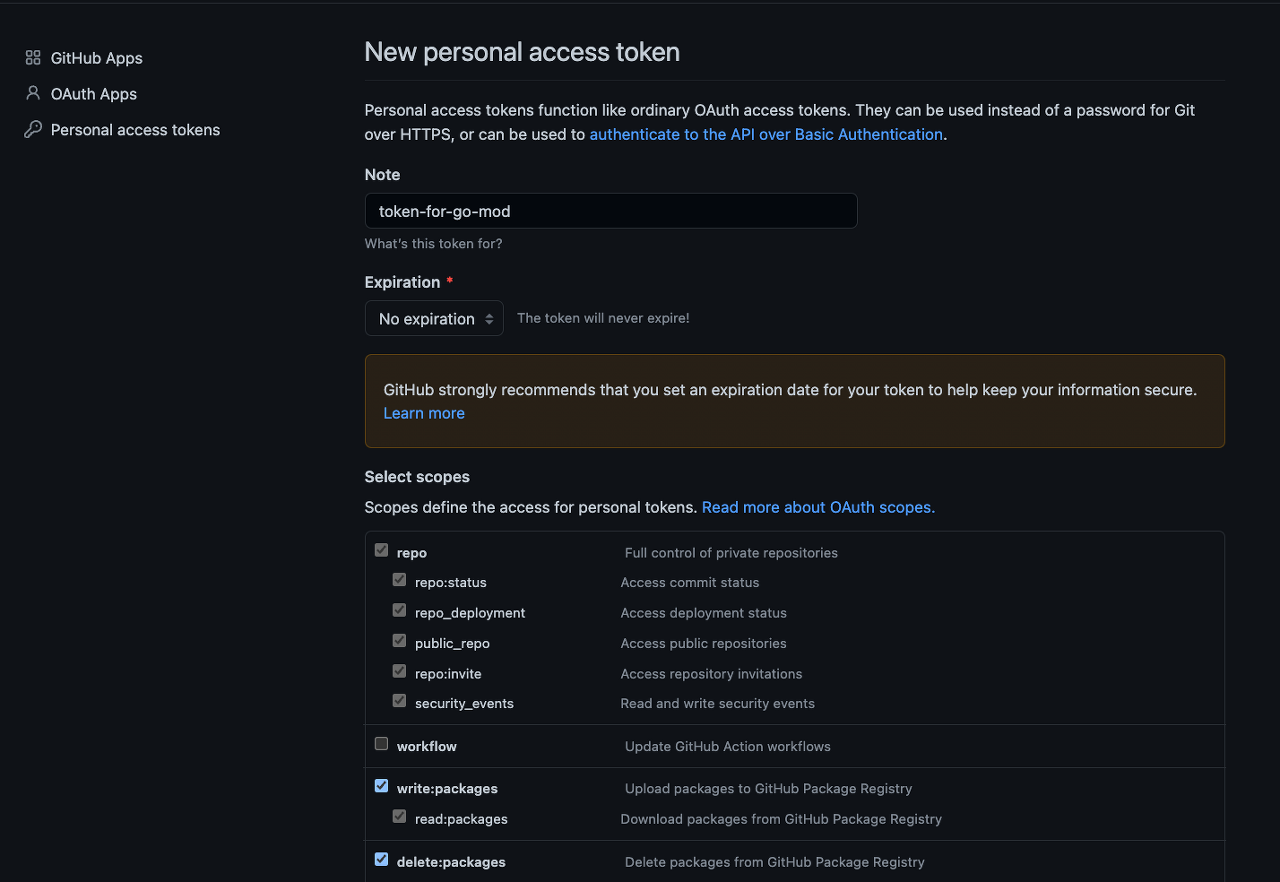Viewport: 1280px width, 882px height.
Task: Toggle the repo scope checkbox
Action: [x=381, y=550]
